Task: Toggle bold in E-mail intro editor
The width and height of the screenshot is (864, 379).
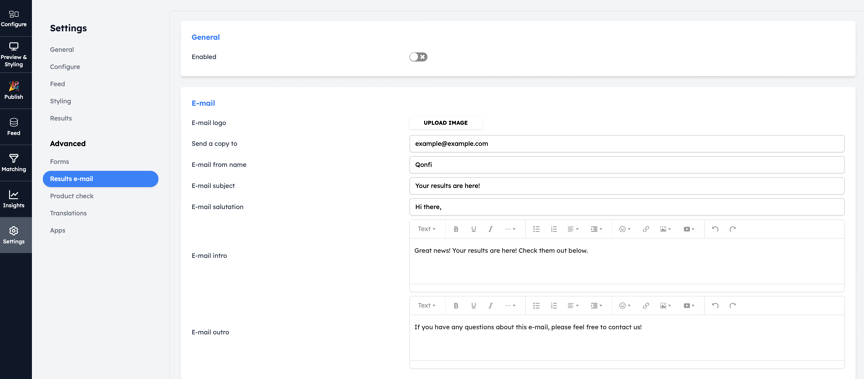Action: (456, 229)
